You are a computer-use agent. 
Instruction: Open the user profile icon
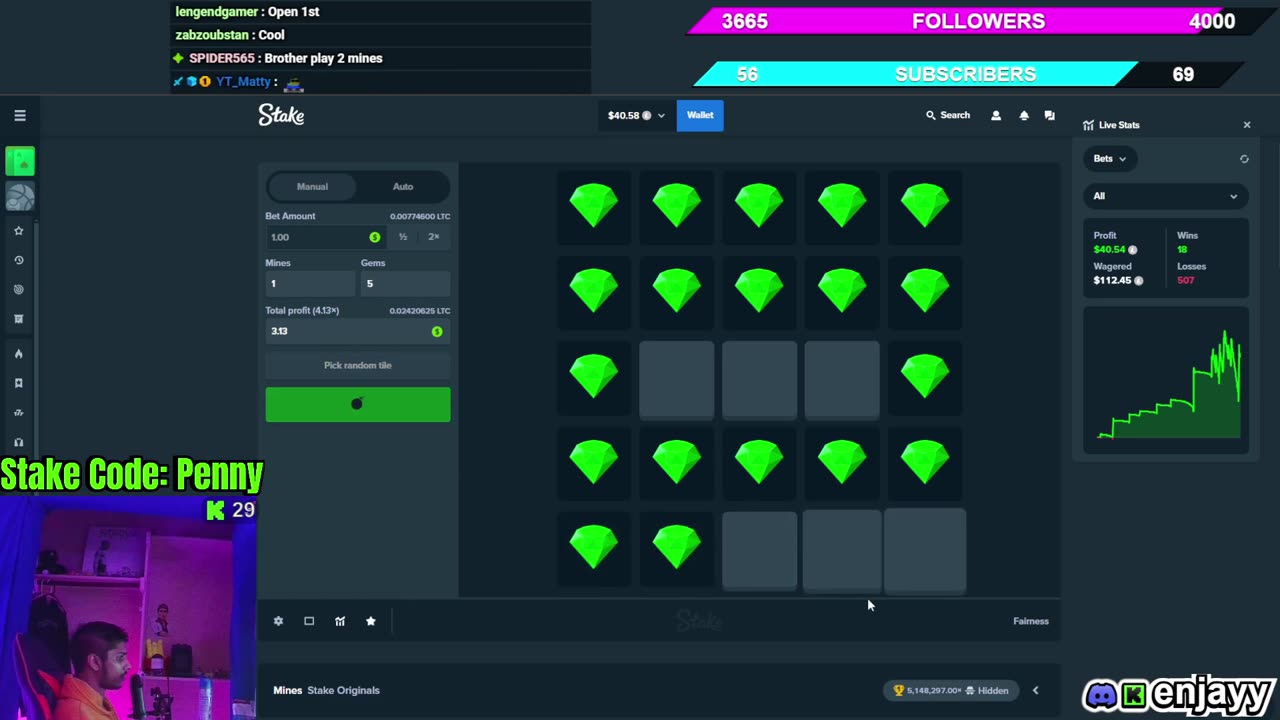[995, 115]
